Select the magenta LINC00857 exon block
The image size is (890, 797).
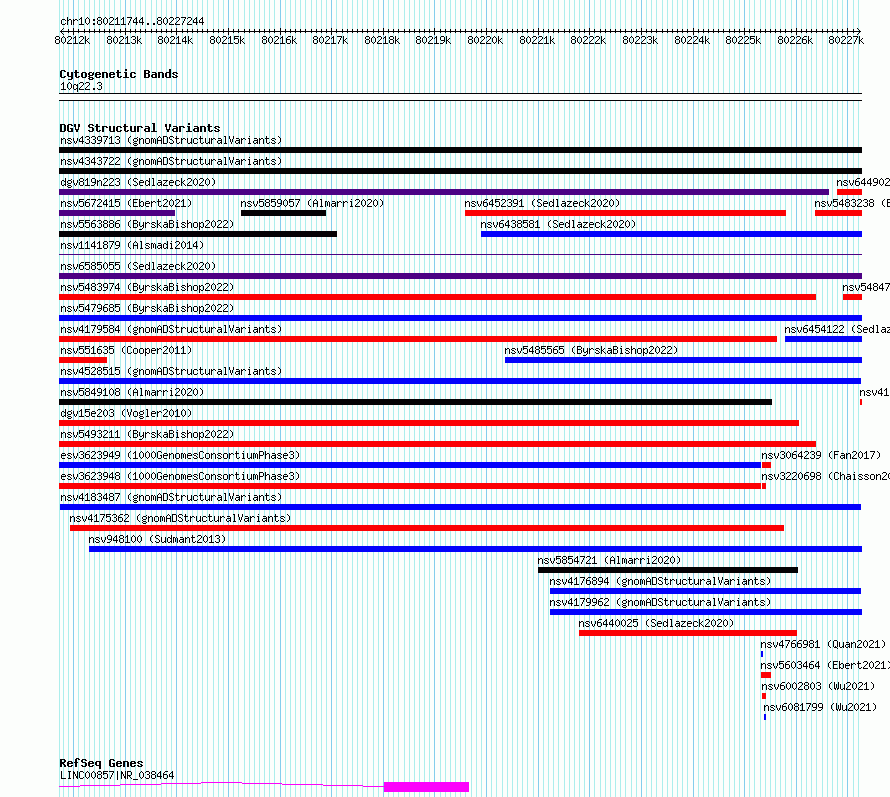[x=426, y=787]
